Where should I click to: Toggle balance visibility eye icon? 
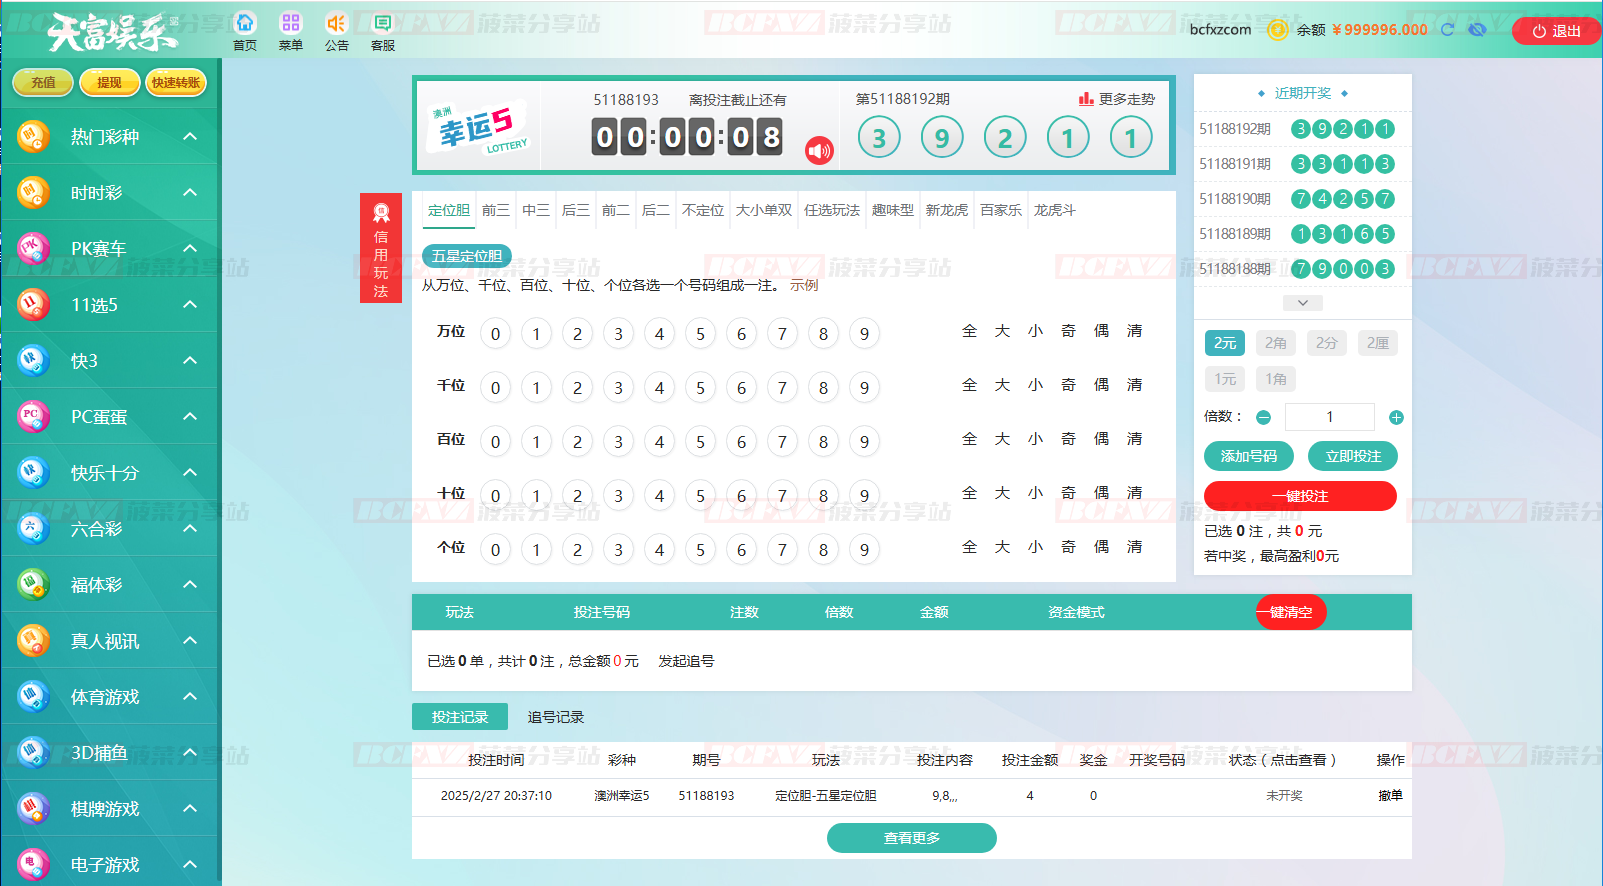1477,30
